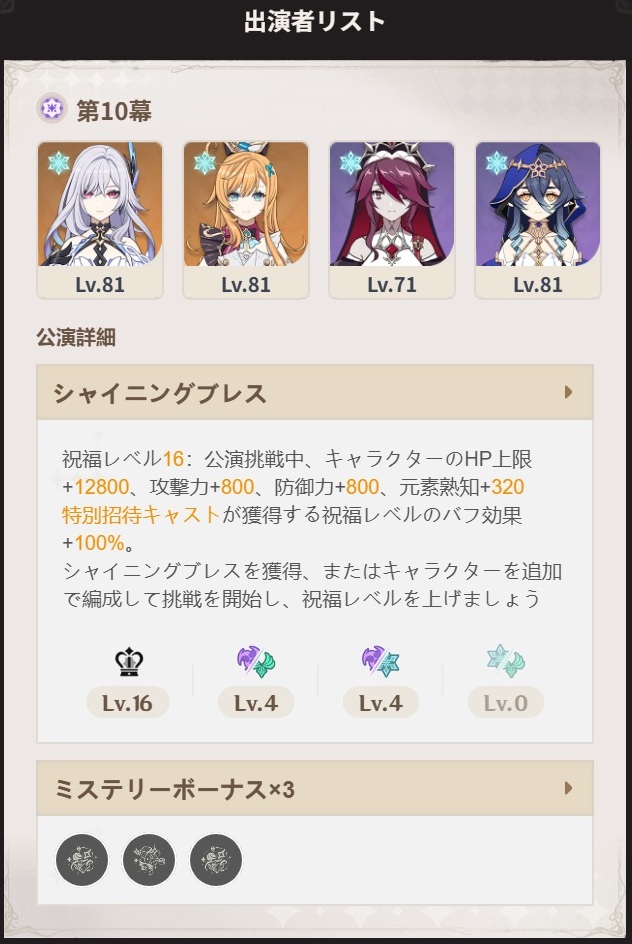Click the purple Act 10 star emblem
The width and height of the screenshot is (632, 944).
52,109
